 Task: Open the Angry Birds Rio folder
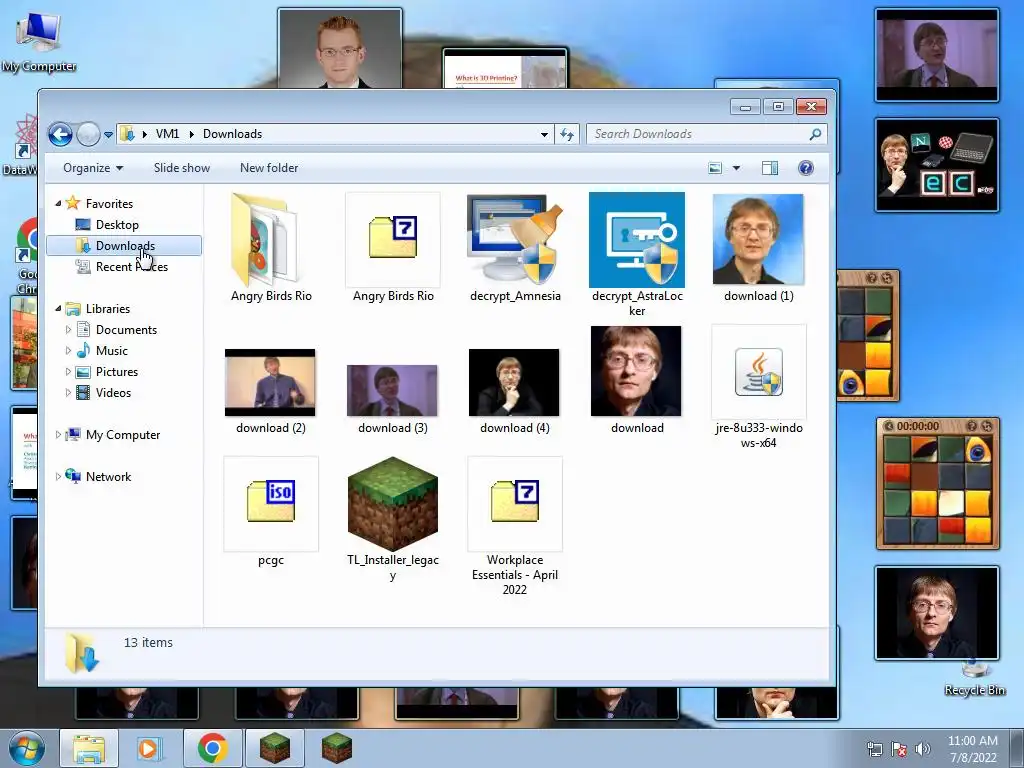coord(268,240)
